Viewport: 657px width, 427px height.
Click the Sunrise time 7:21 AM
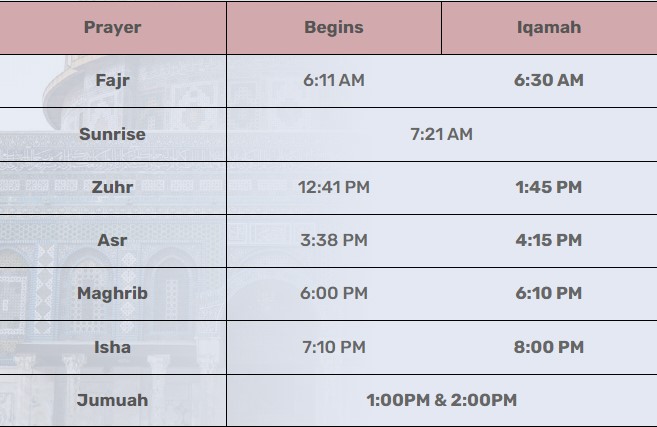441,134
